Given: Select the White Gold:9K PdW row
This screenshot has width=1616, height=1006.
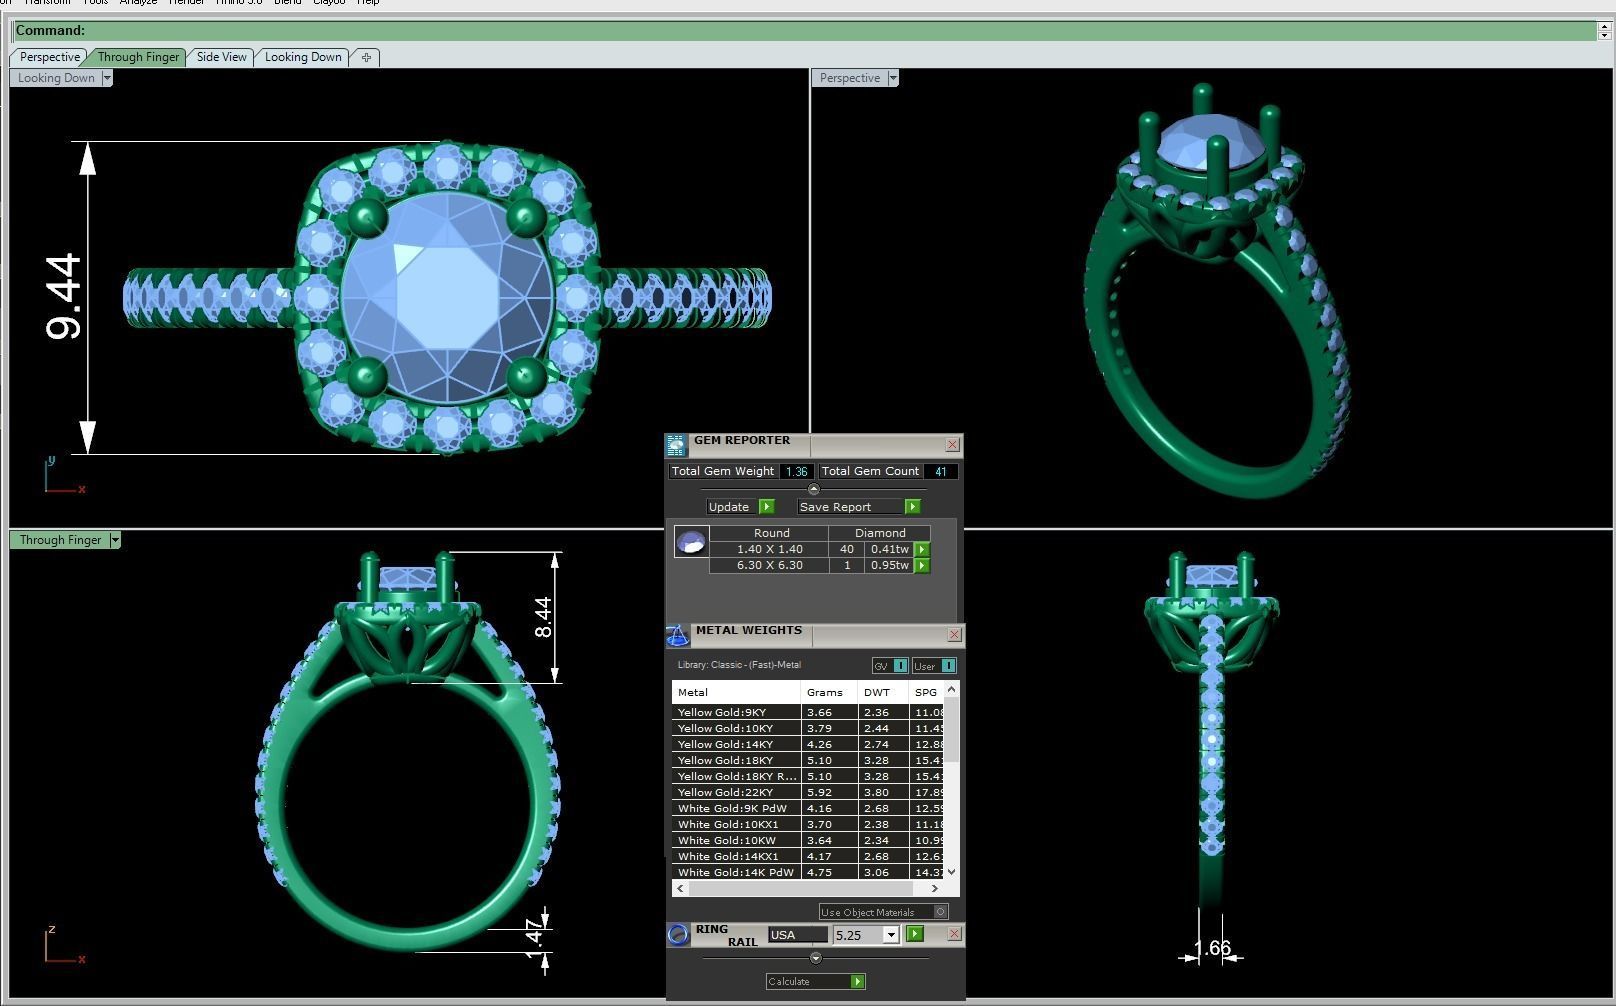Looking at the screenshot, I should pyautogui.click(x=808, y=809).
